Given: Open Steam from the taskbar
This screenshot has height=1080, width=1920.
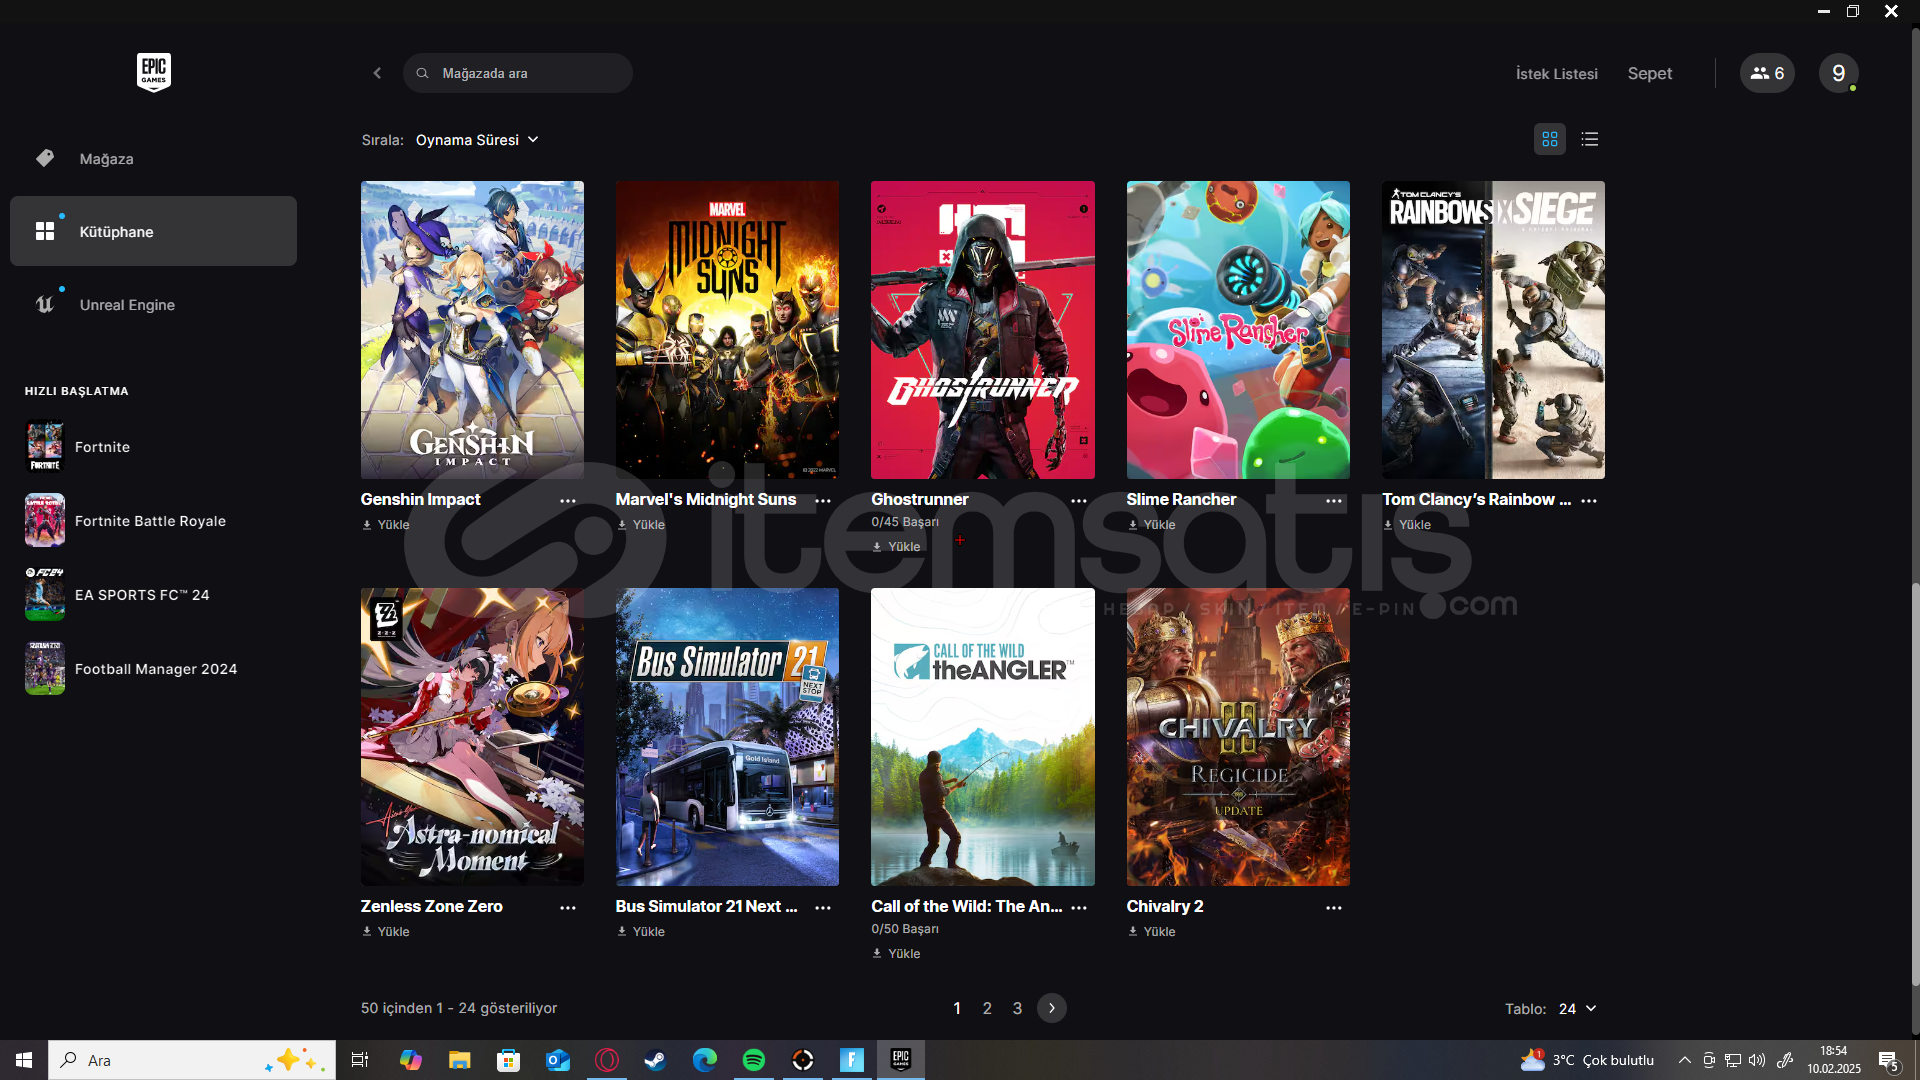Looking at the screenshot, I should [x=656, y=1060].
